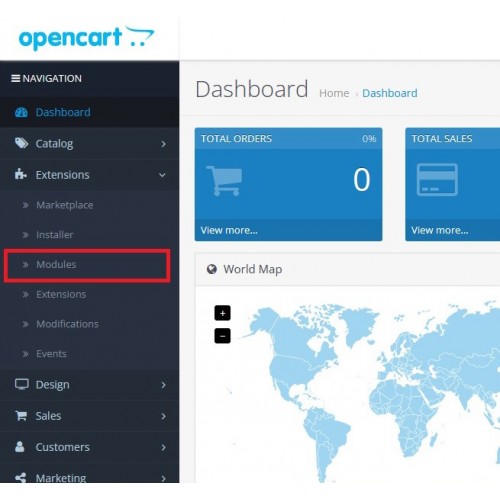Toggle the navigation hamburger icon

[15, 78]
